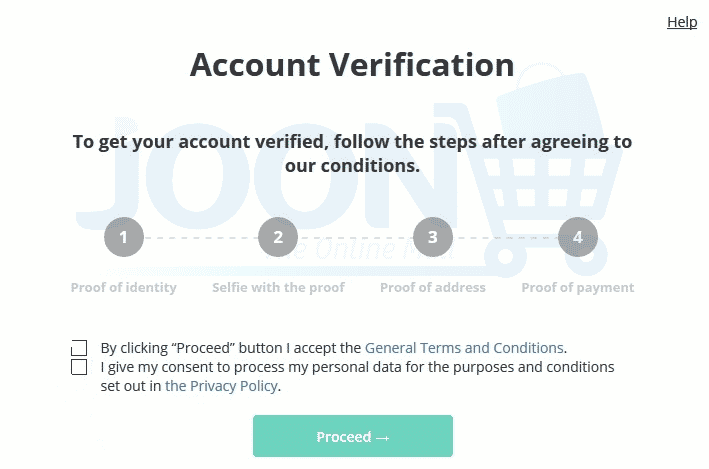
Task: Select step 3 circle icon
Action: pyautogui.click(x=433, y=237)
